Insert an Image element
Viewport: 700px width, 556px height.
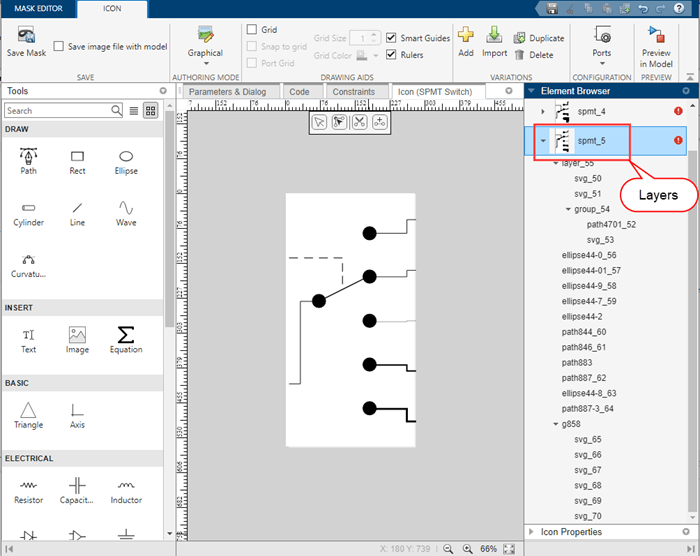77,340
